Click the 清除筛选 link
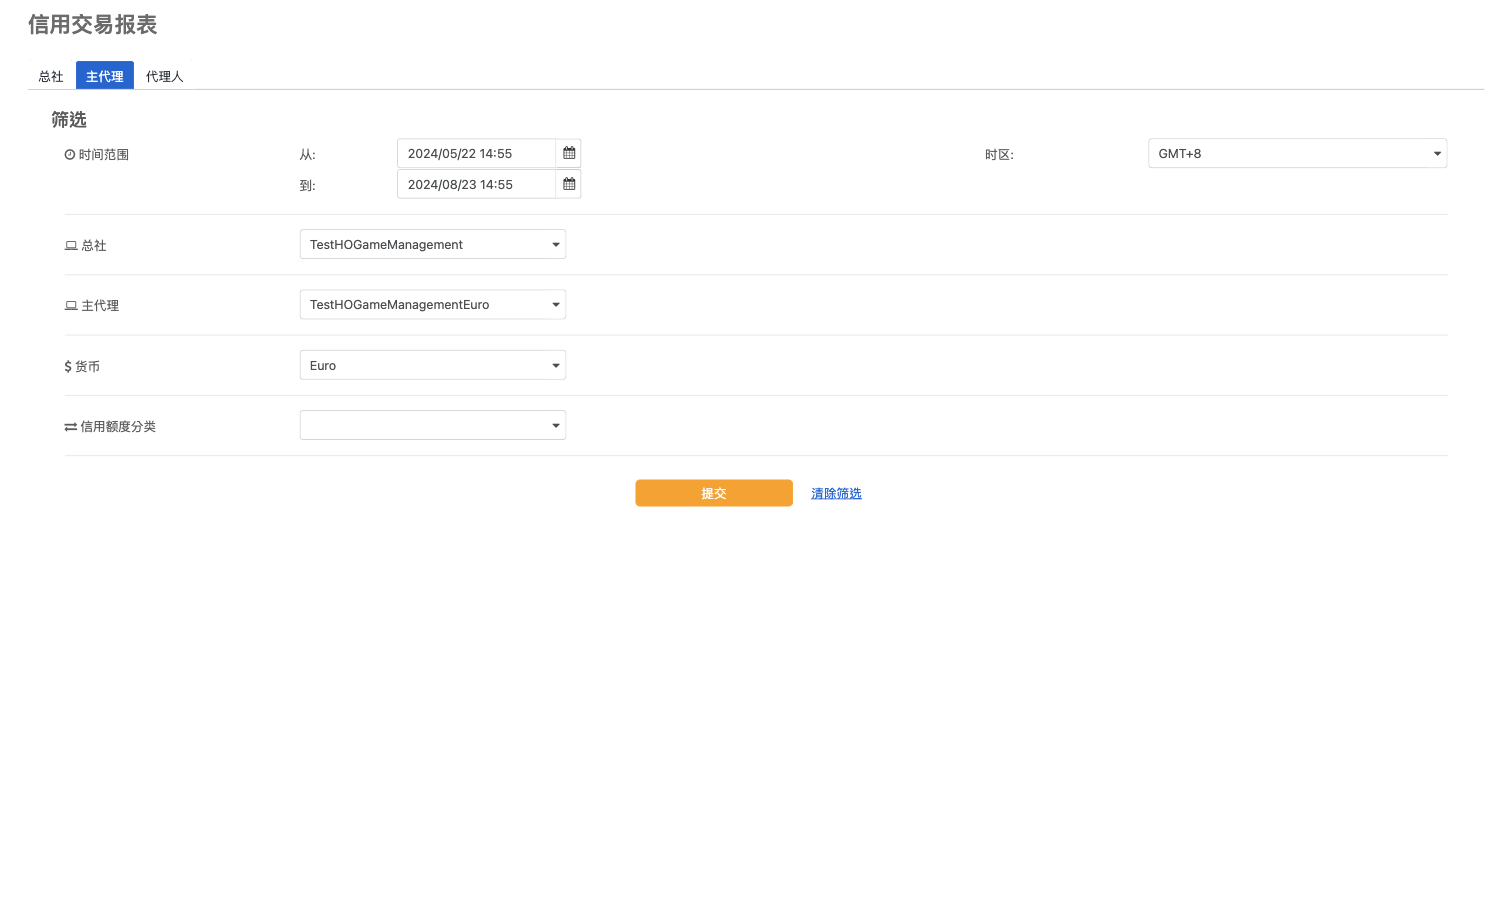The height and width of the screenshot is (901, 1502). pyautogui.click(x=836, y=494)
